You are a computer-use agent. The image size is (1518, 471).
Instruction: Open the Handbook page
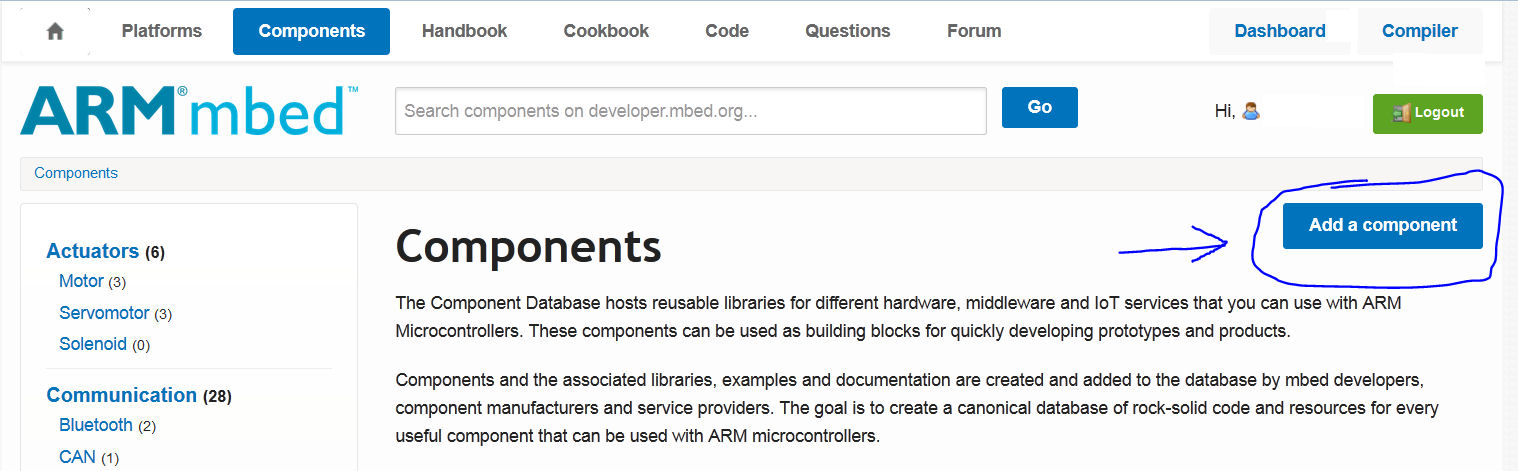pyautogui.click(x=464, y=31)
